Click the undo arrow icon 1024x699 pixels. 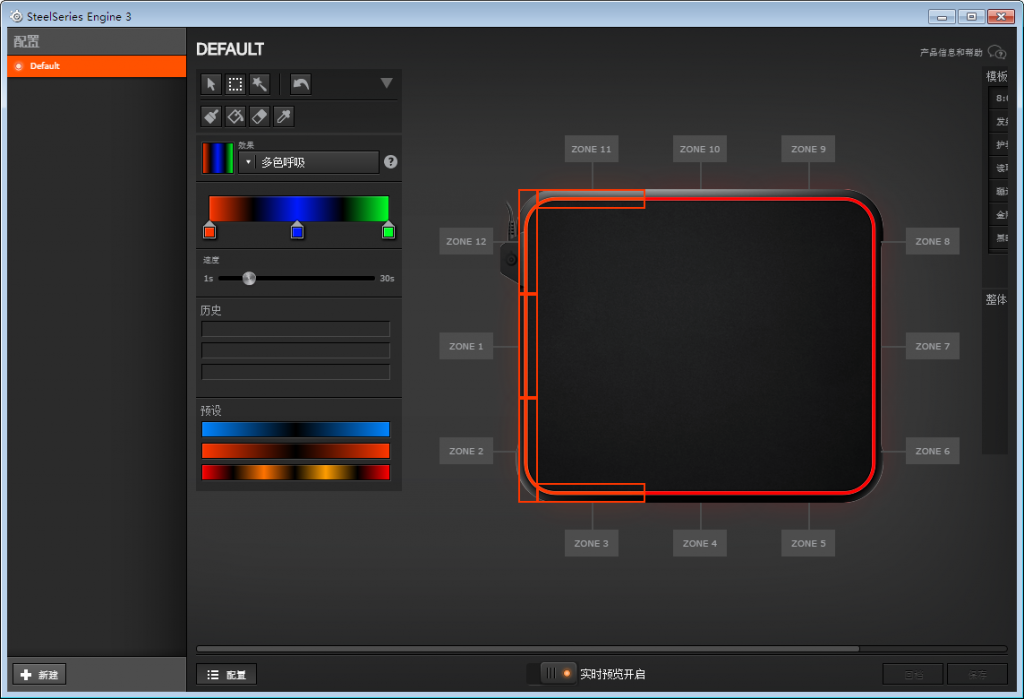click(300, 84)
